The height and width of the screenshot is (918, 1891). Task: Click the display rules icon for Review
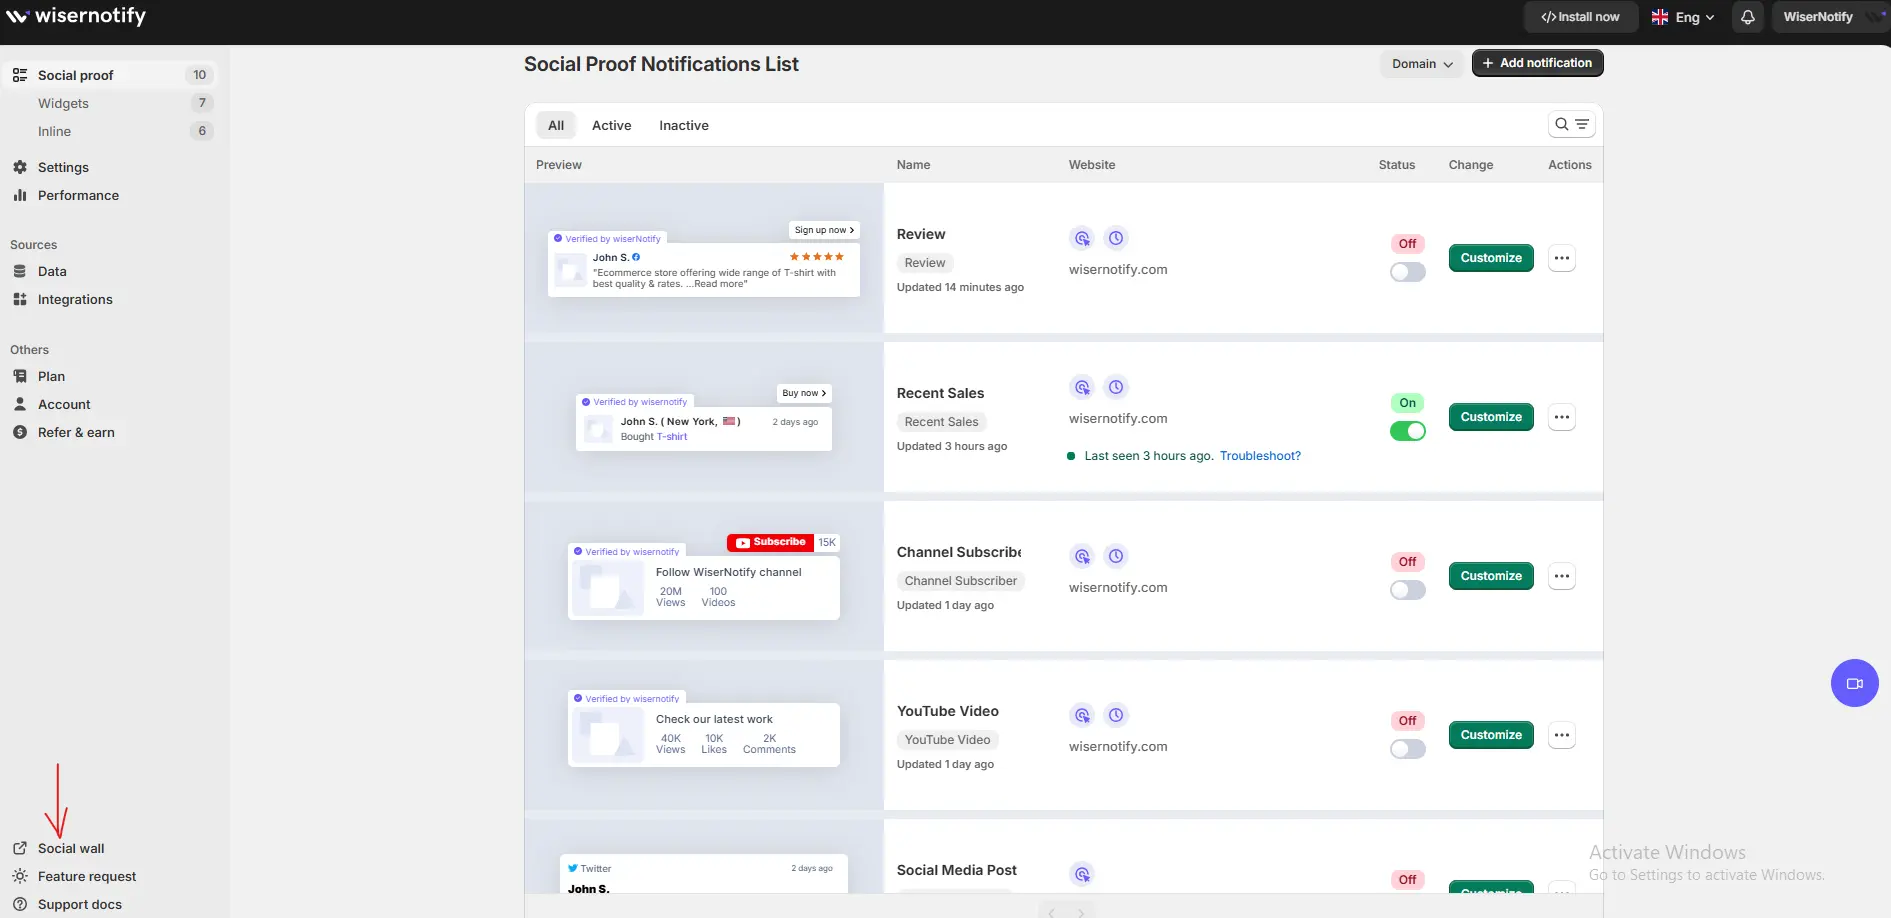pos(1082,238)
